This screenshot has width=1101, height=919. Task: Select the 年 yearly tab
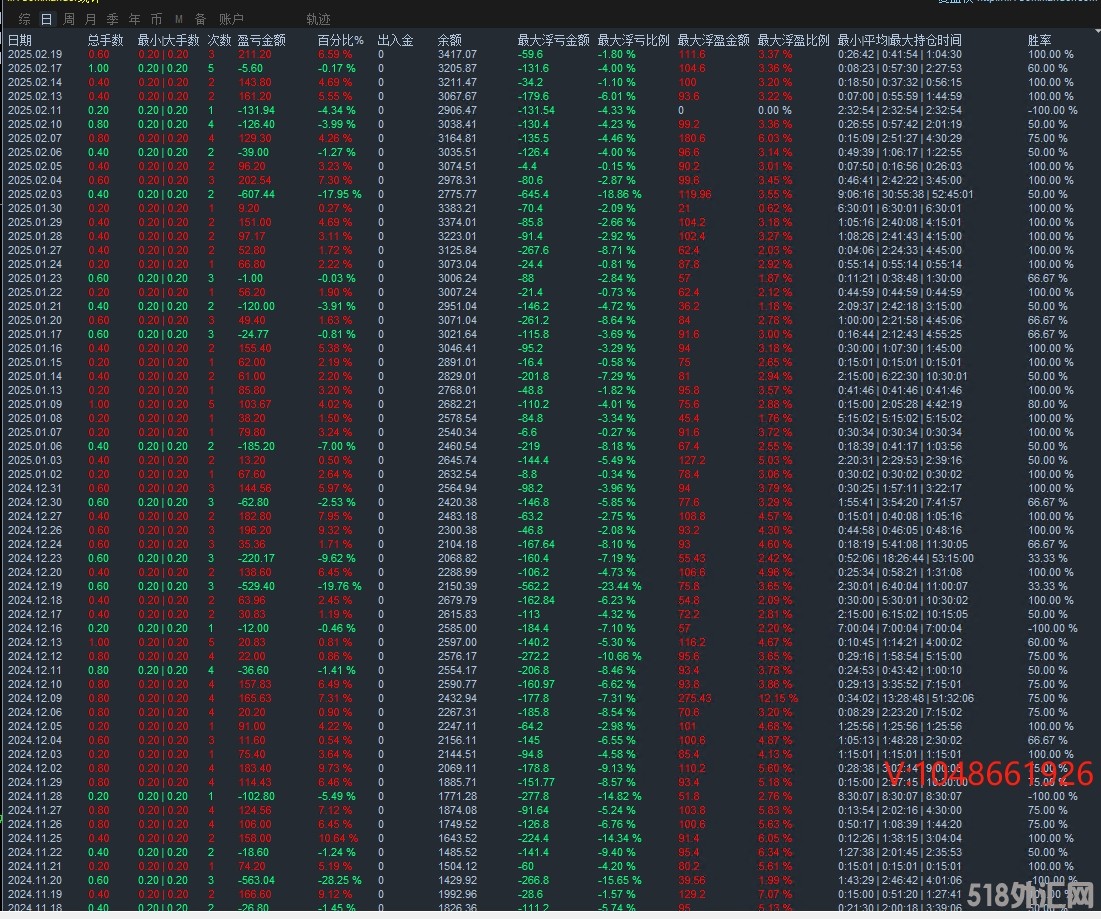pos(134,19)
